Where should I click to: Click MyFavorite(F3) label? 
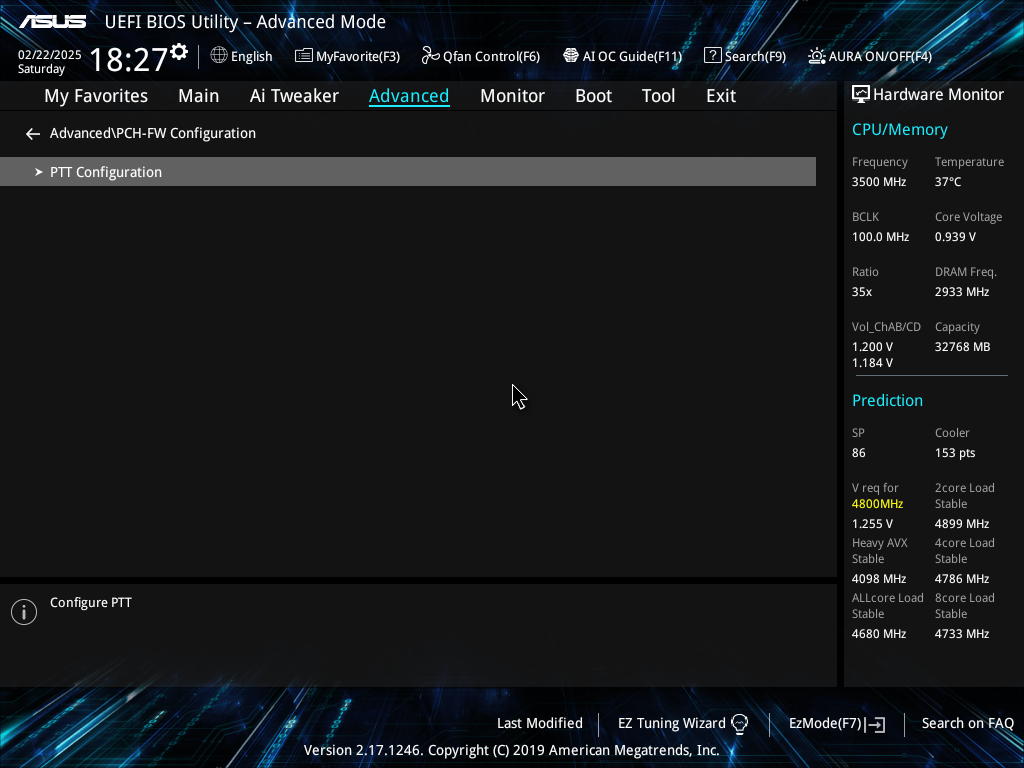pyautogui.click(x=358, y=57)
